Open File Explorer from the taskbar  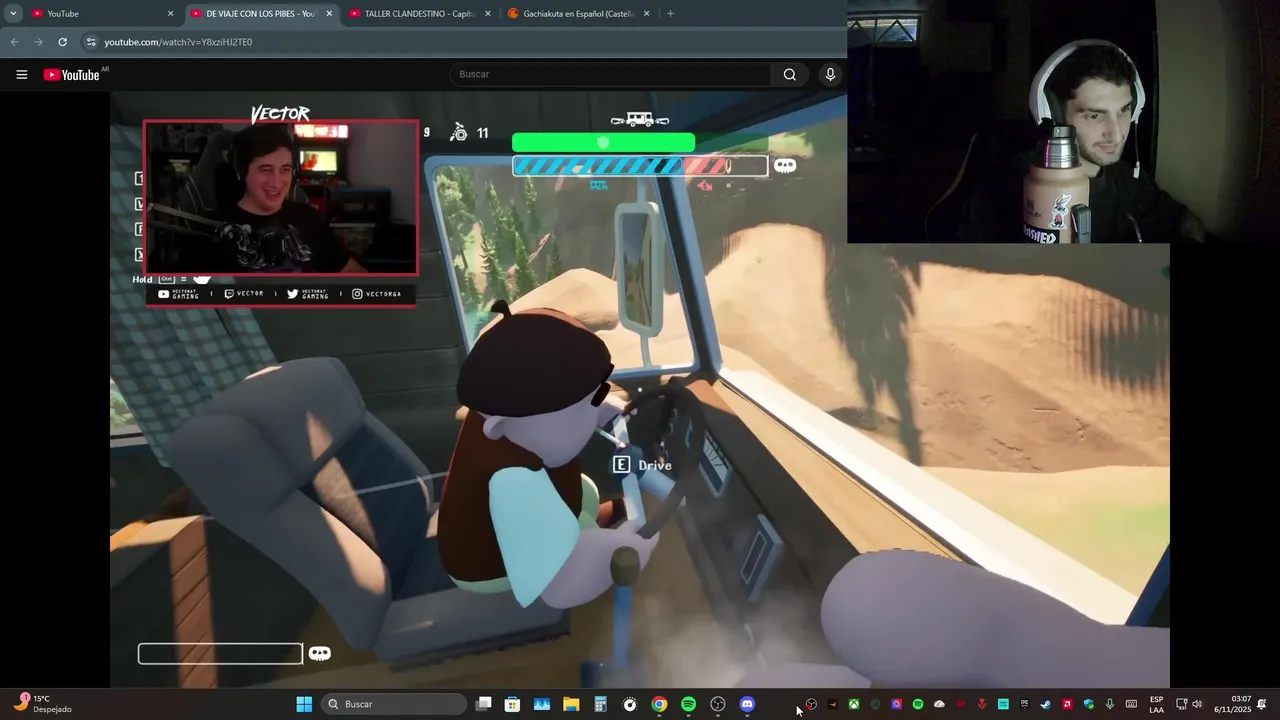pyautogui.click(x=571, y=704)
